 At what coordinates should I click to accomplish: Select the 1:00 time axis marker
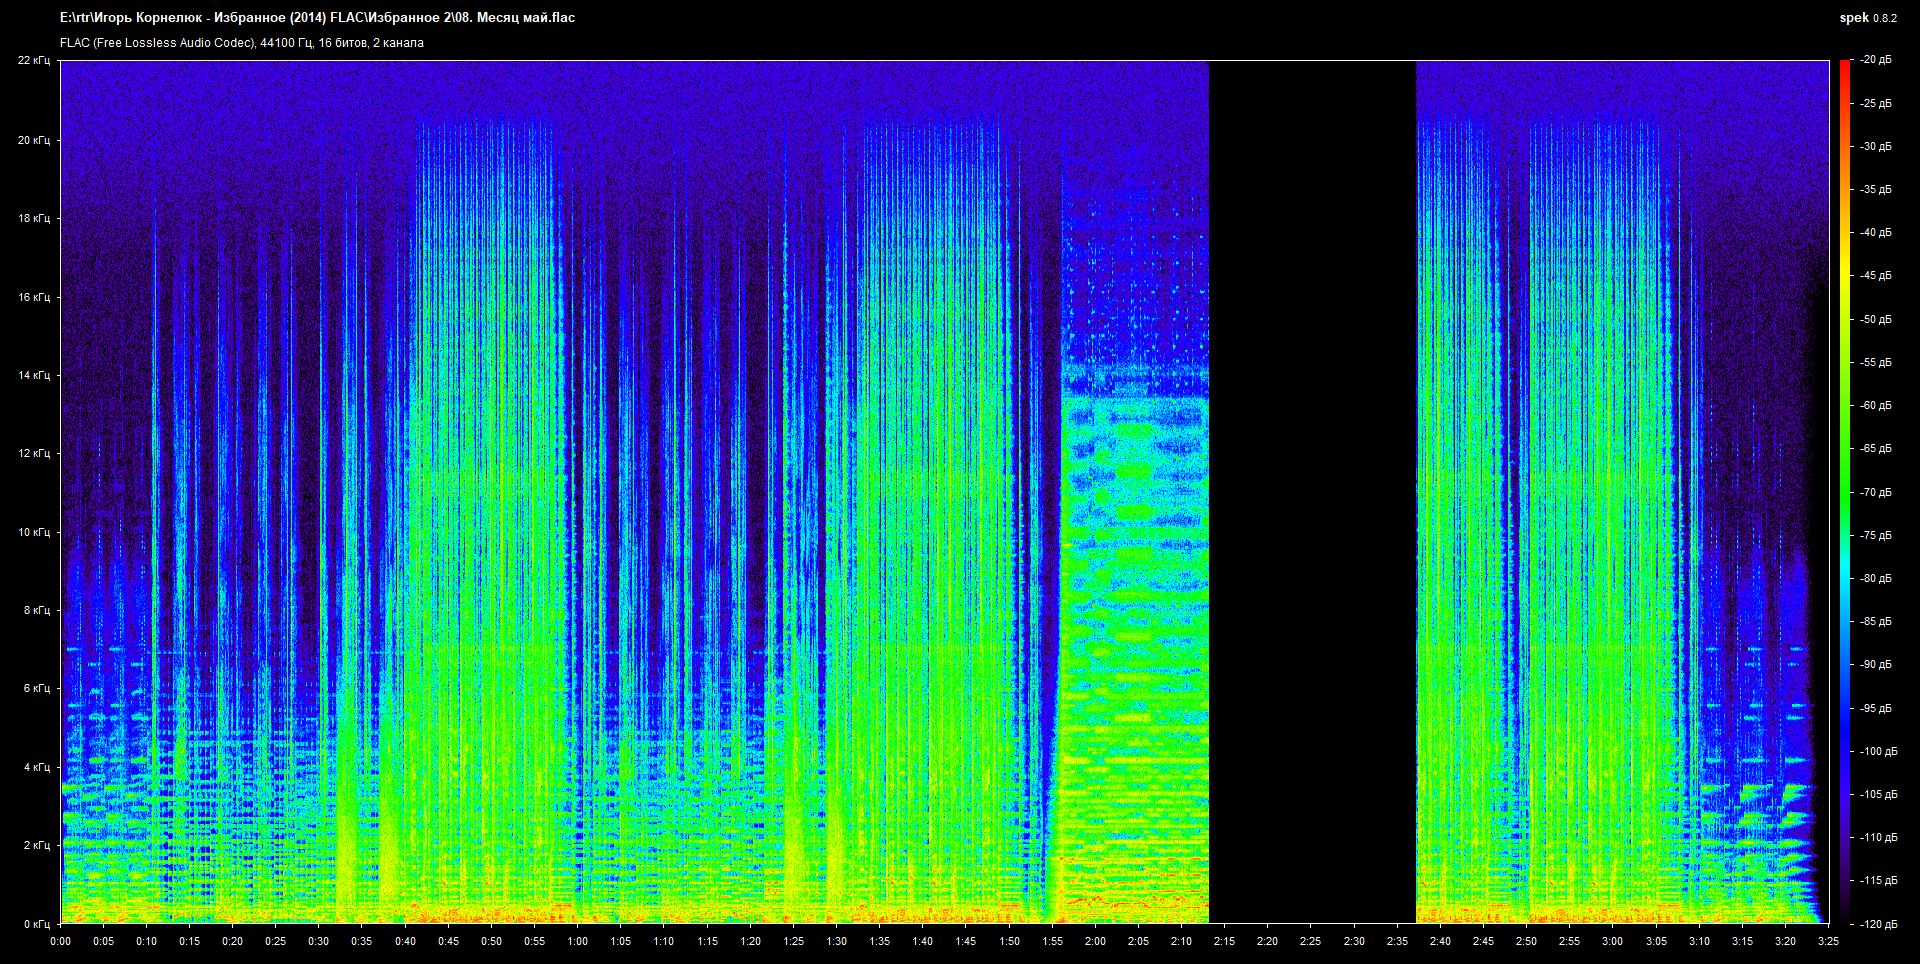coord(578,941)
